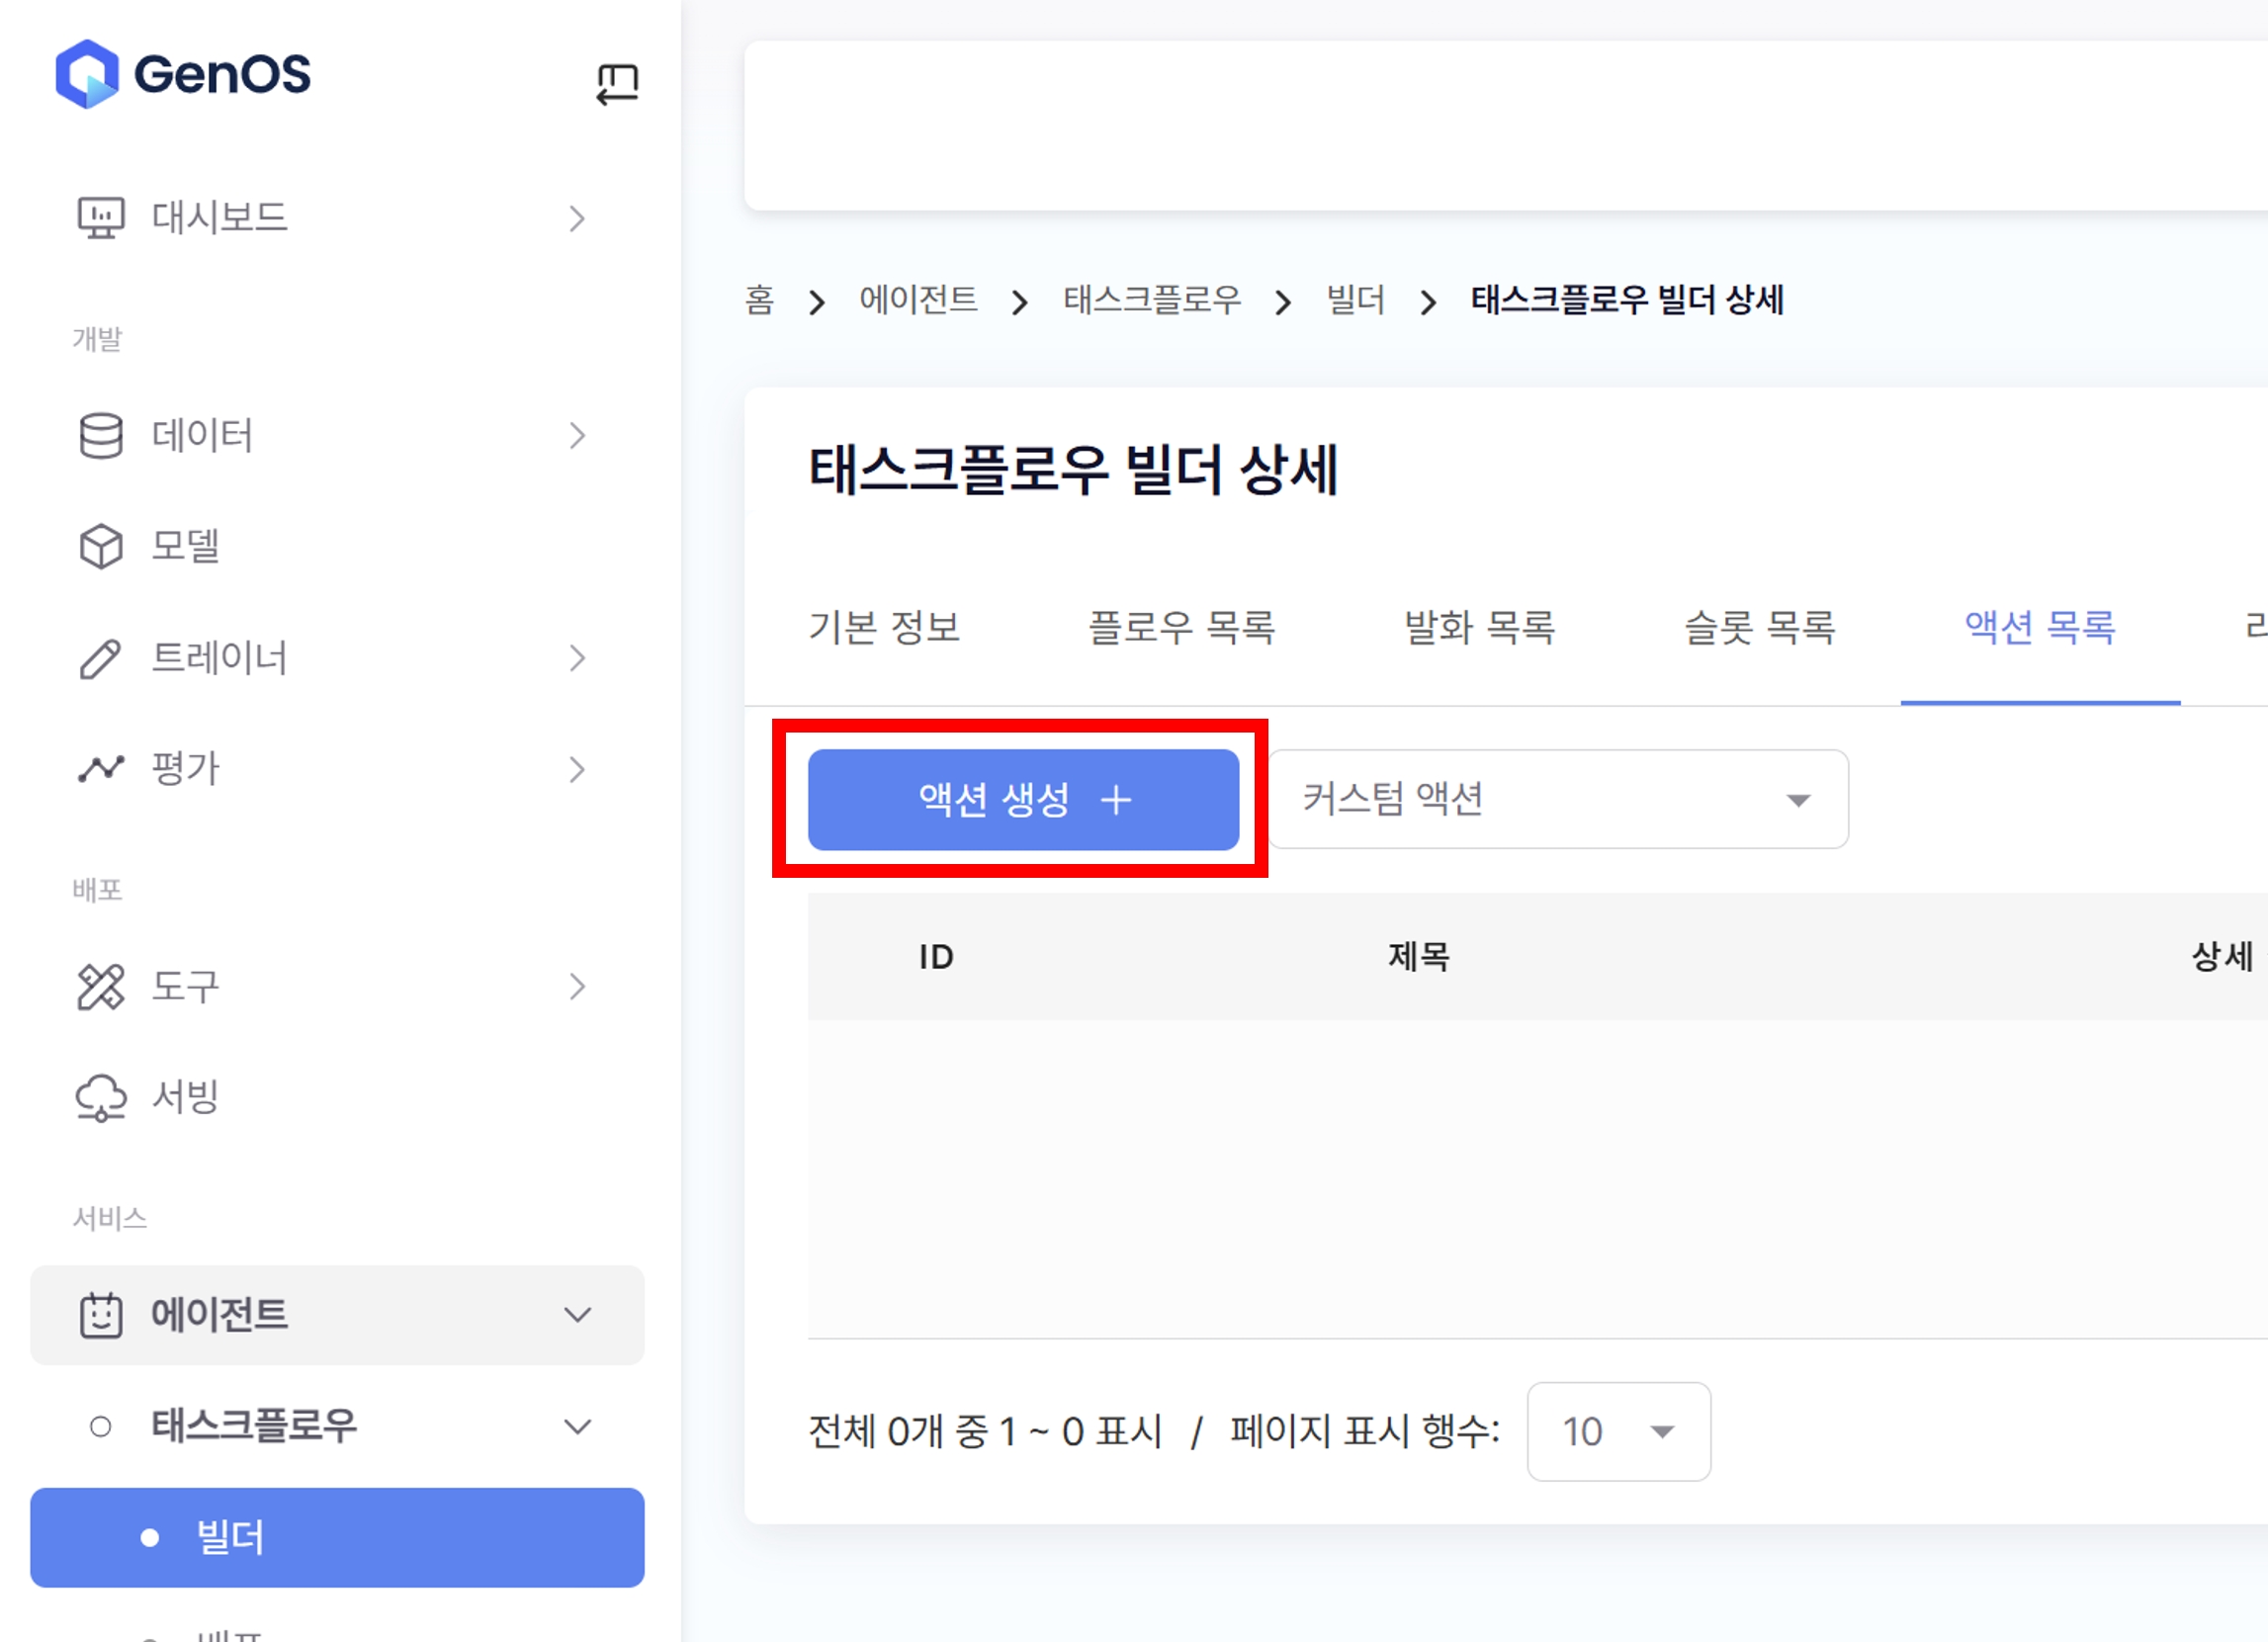Screen dimensions: 2268x1642
Task: Click the 도구 tools icon
Action: pos(101,987)
